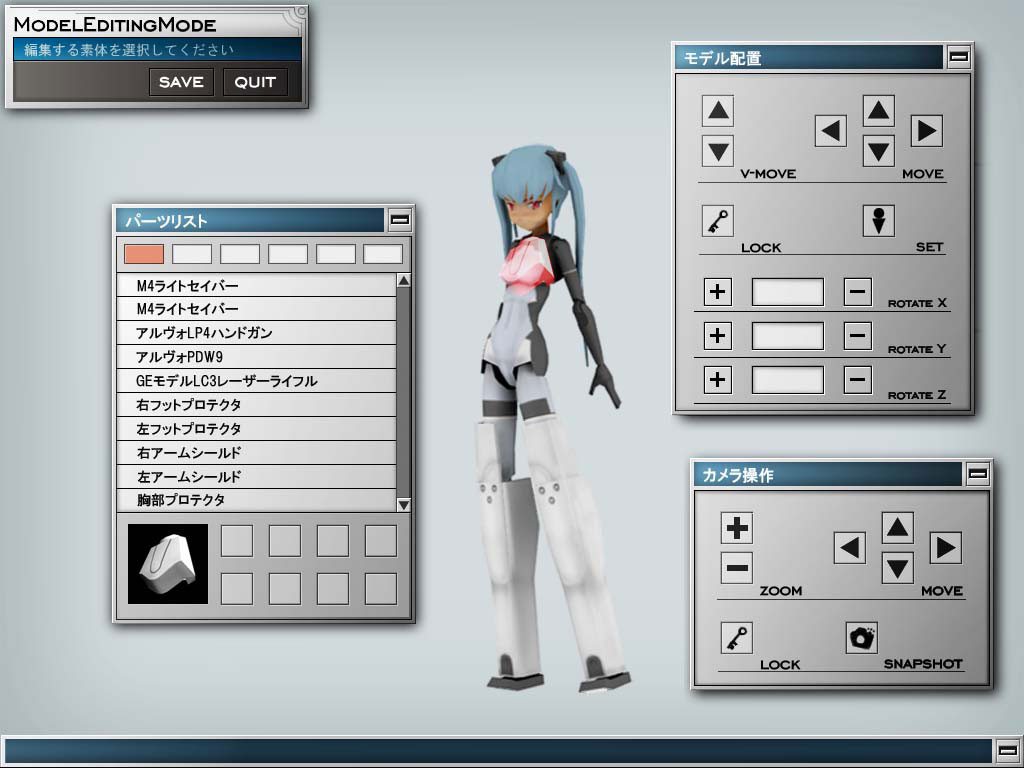Zoom out with the camera minus icon

(737, 568)
